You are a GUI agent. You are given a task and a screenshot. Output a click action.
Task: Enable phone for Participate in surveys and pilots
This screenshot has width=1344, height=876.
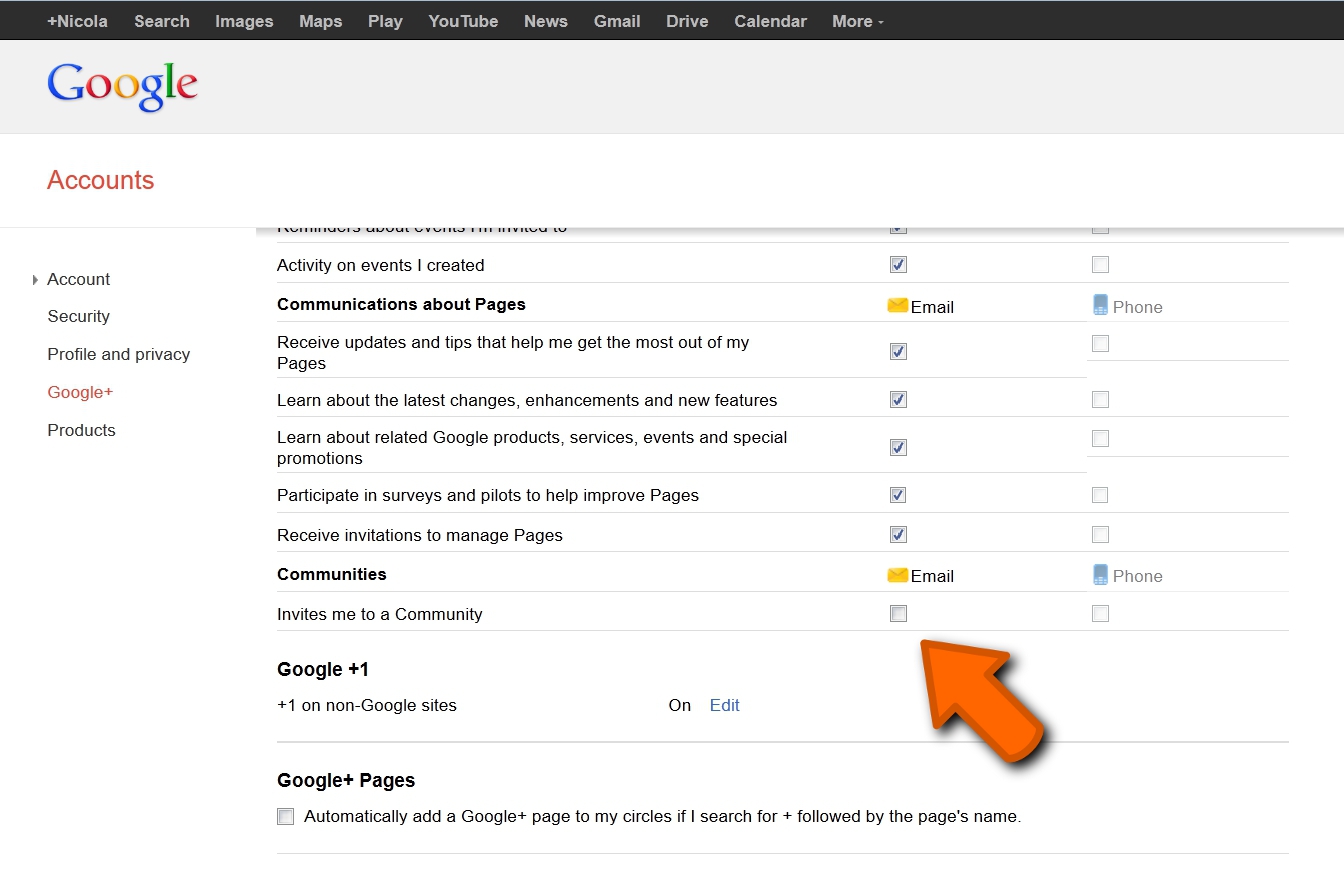pyautogui.click(x=1100, y=495)
